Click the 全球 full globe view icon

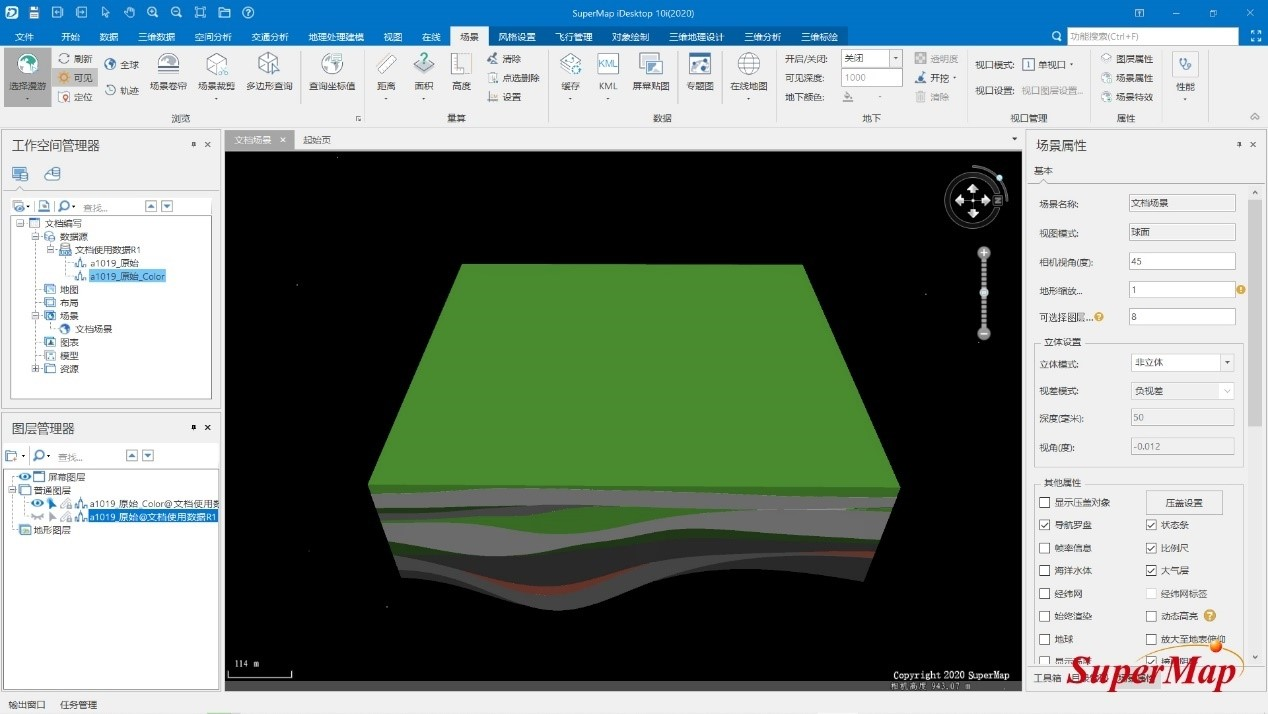[123, 64]
